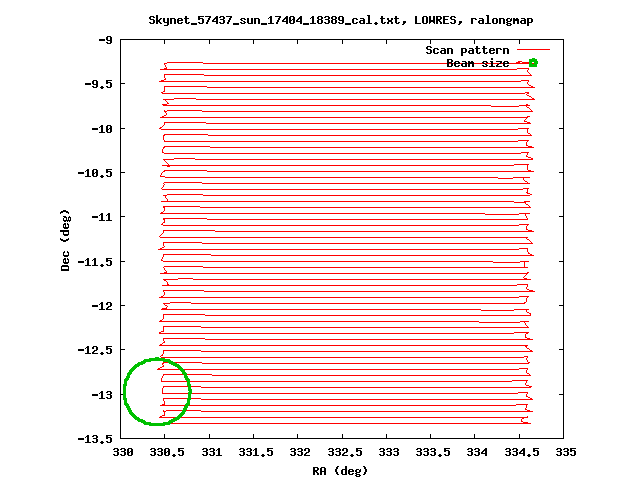This screenshot has height=480, width=640.
Task: Click the 334 RA tick label
Action: pyautogui.click(x=477, y=452)
